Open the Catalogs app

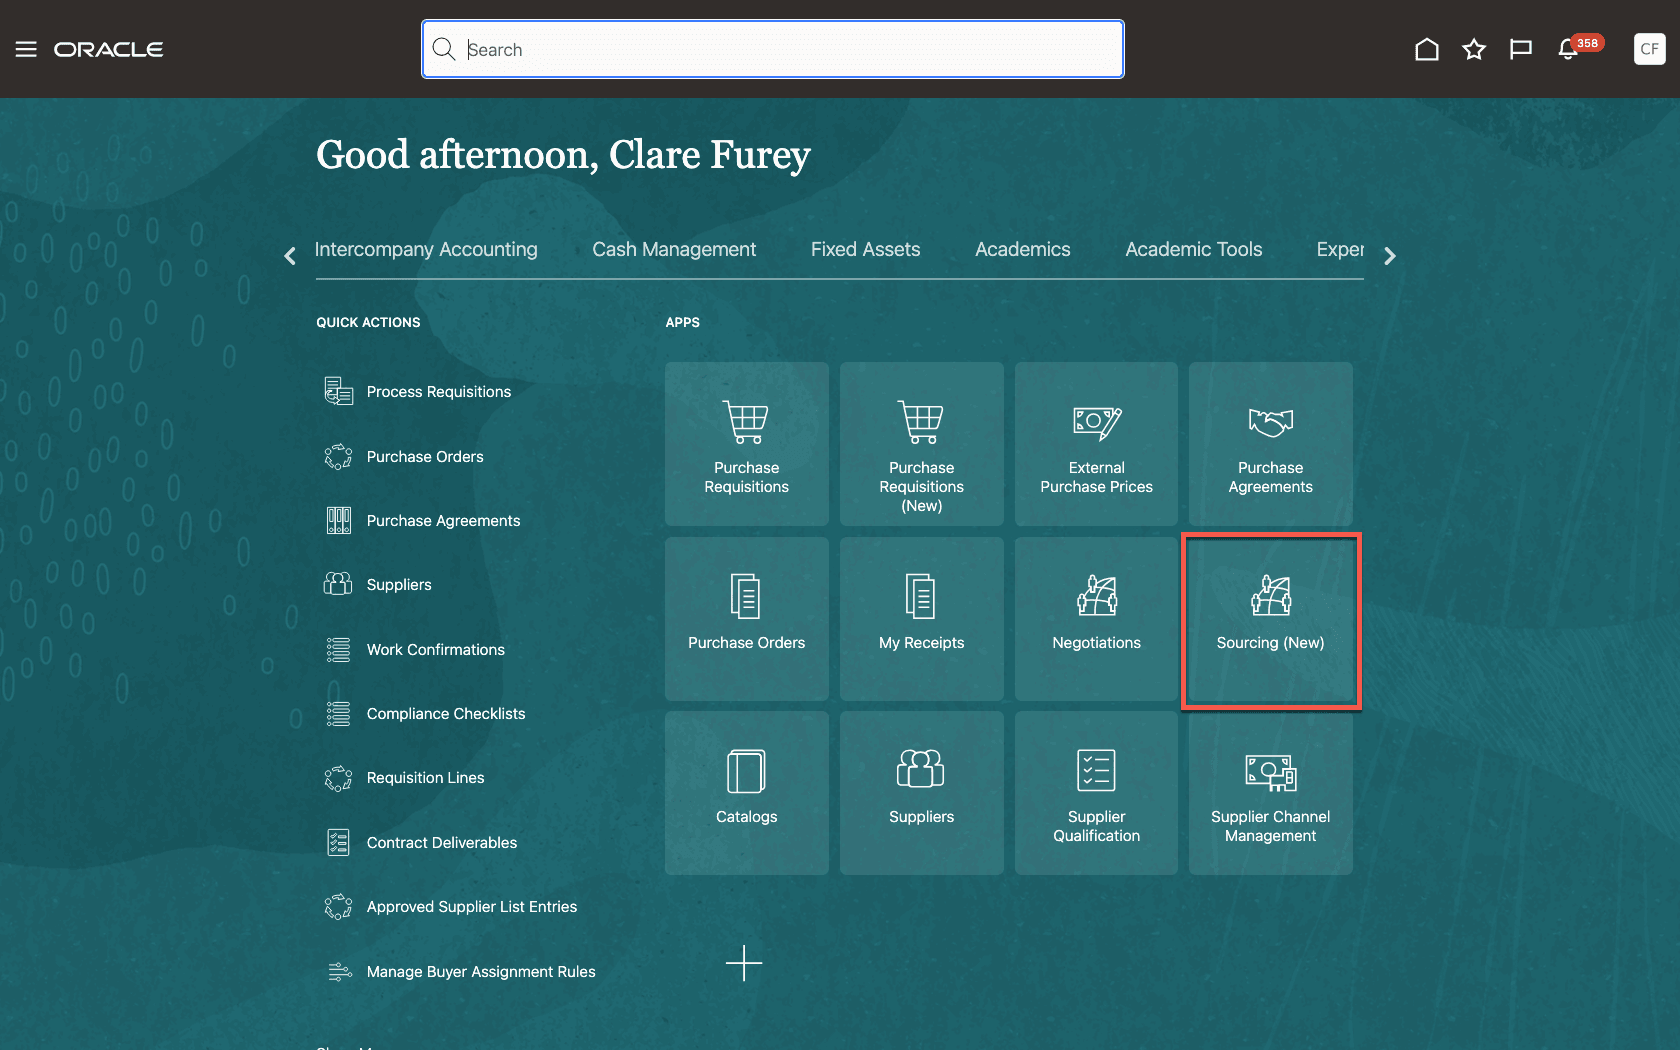[x=746, y=792]
